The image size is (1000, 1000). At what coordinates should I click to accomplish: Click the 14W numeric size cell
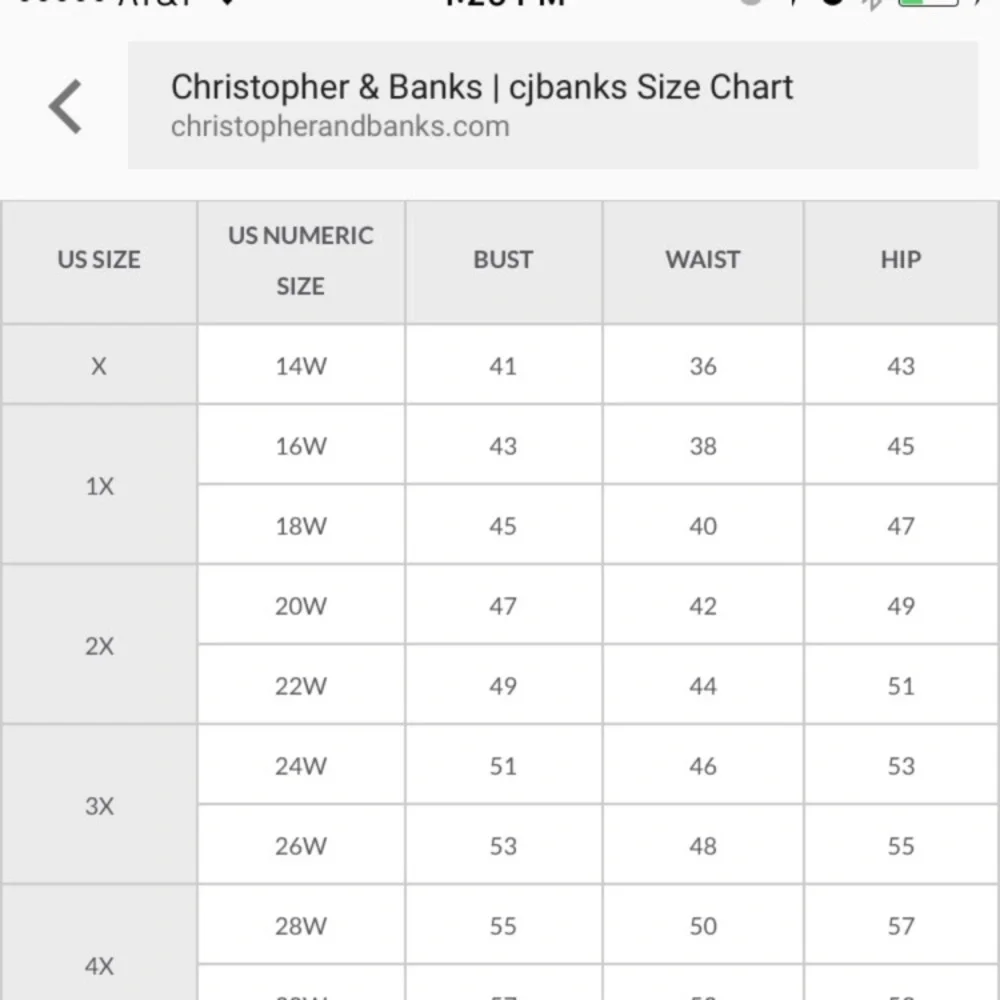click(x=300, y=366)
